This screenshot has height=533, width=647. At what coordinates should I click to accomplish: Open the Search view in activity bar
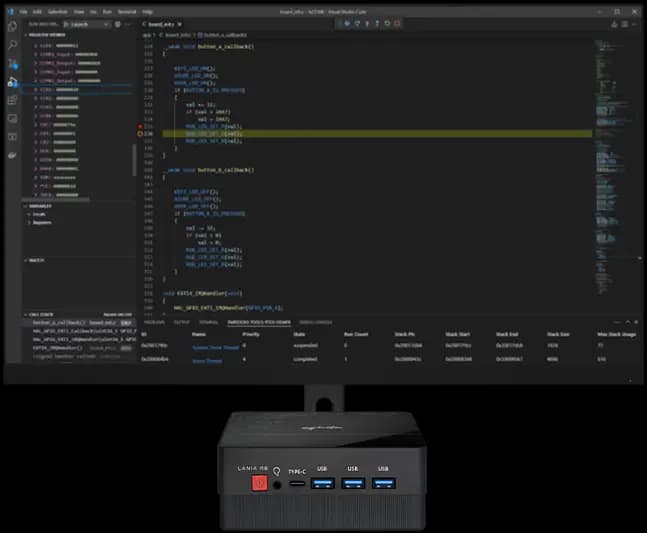[x=12, y=45]
